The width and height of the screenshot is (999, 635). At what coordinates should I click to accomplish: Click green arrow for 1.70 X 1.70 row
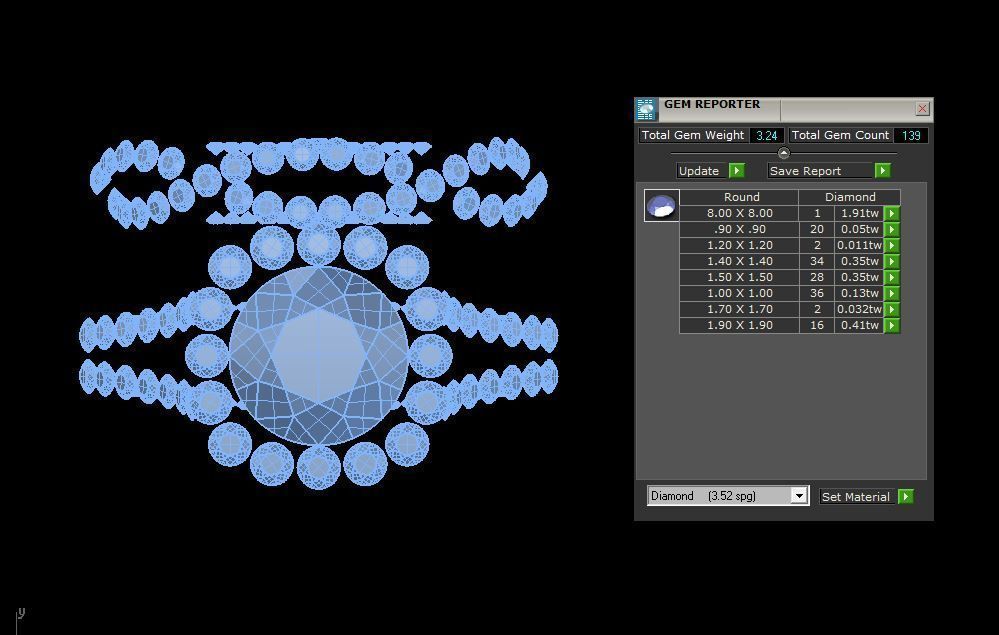coord(892,309)
